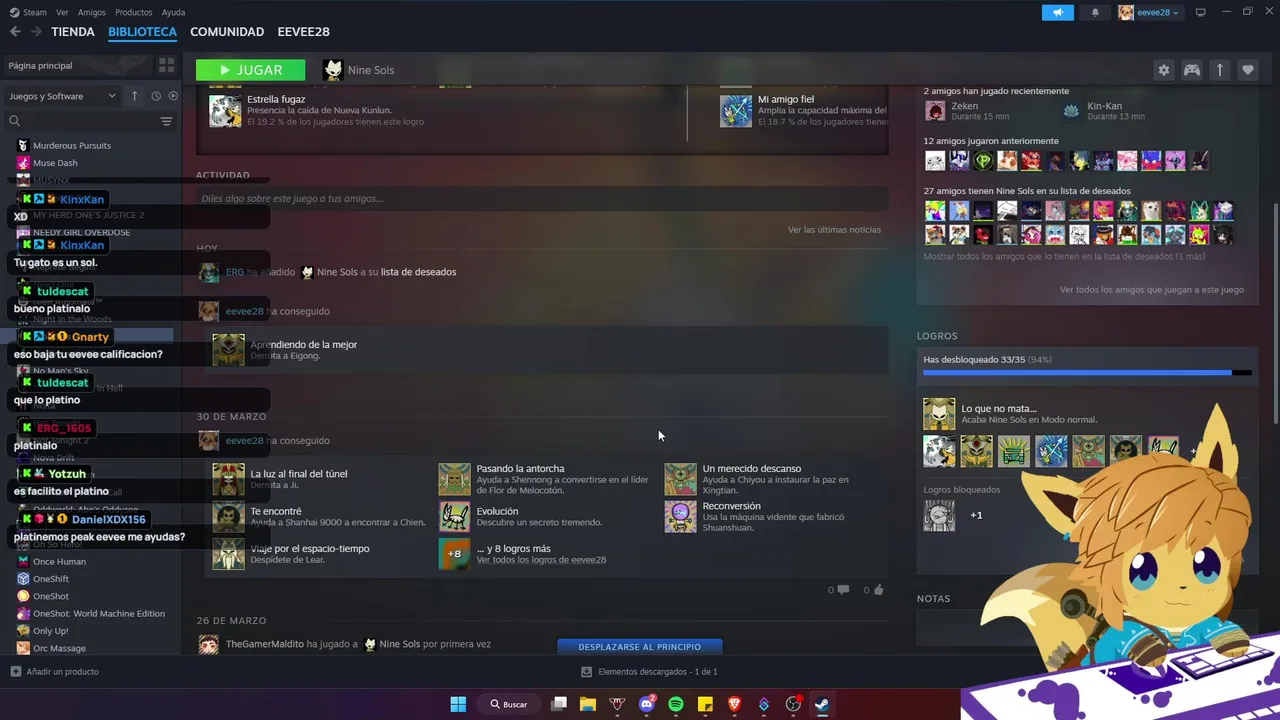The height and width of the screenshot is (720, 1280).
Task: Select Murderous Pursuits in the game list
Action: [72, 146]
